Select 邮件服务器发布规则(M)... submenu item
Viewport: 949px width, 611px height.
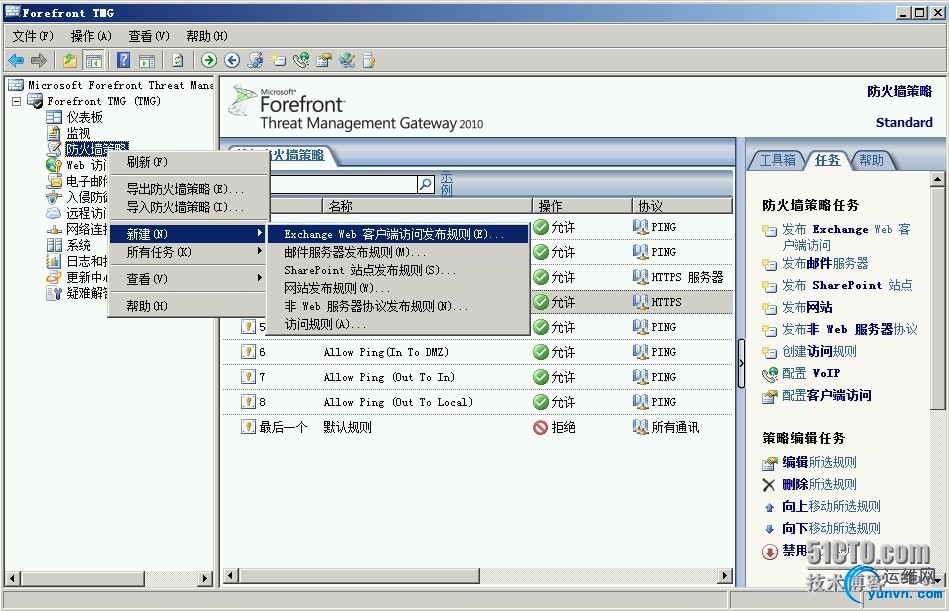click(398, 252)
